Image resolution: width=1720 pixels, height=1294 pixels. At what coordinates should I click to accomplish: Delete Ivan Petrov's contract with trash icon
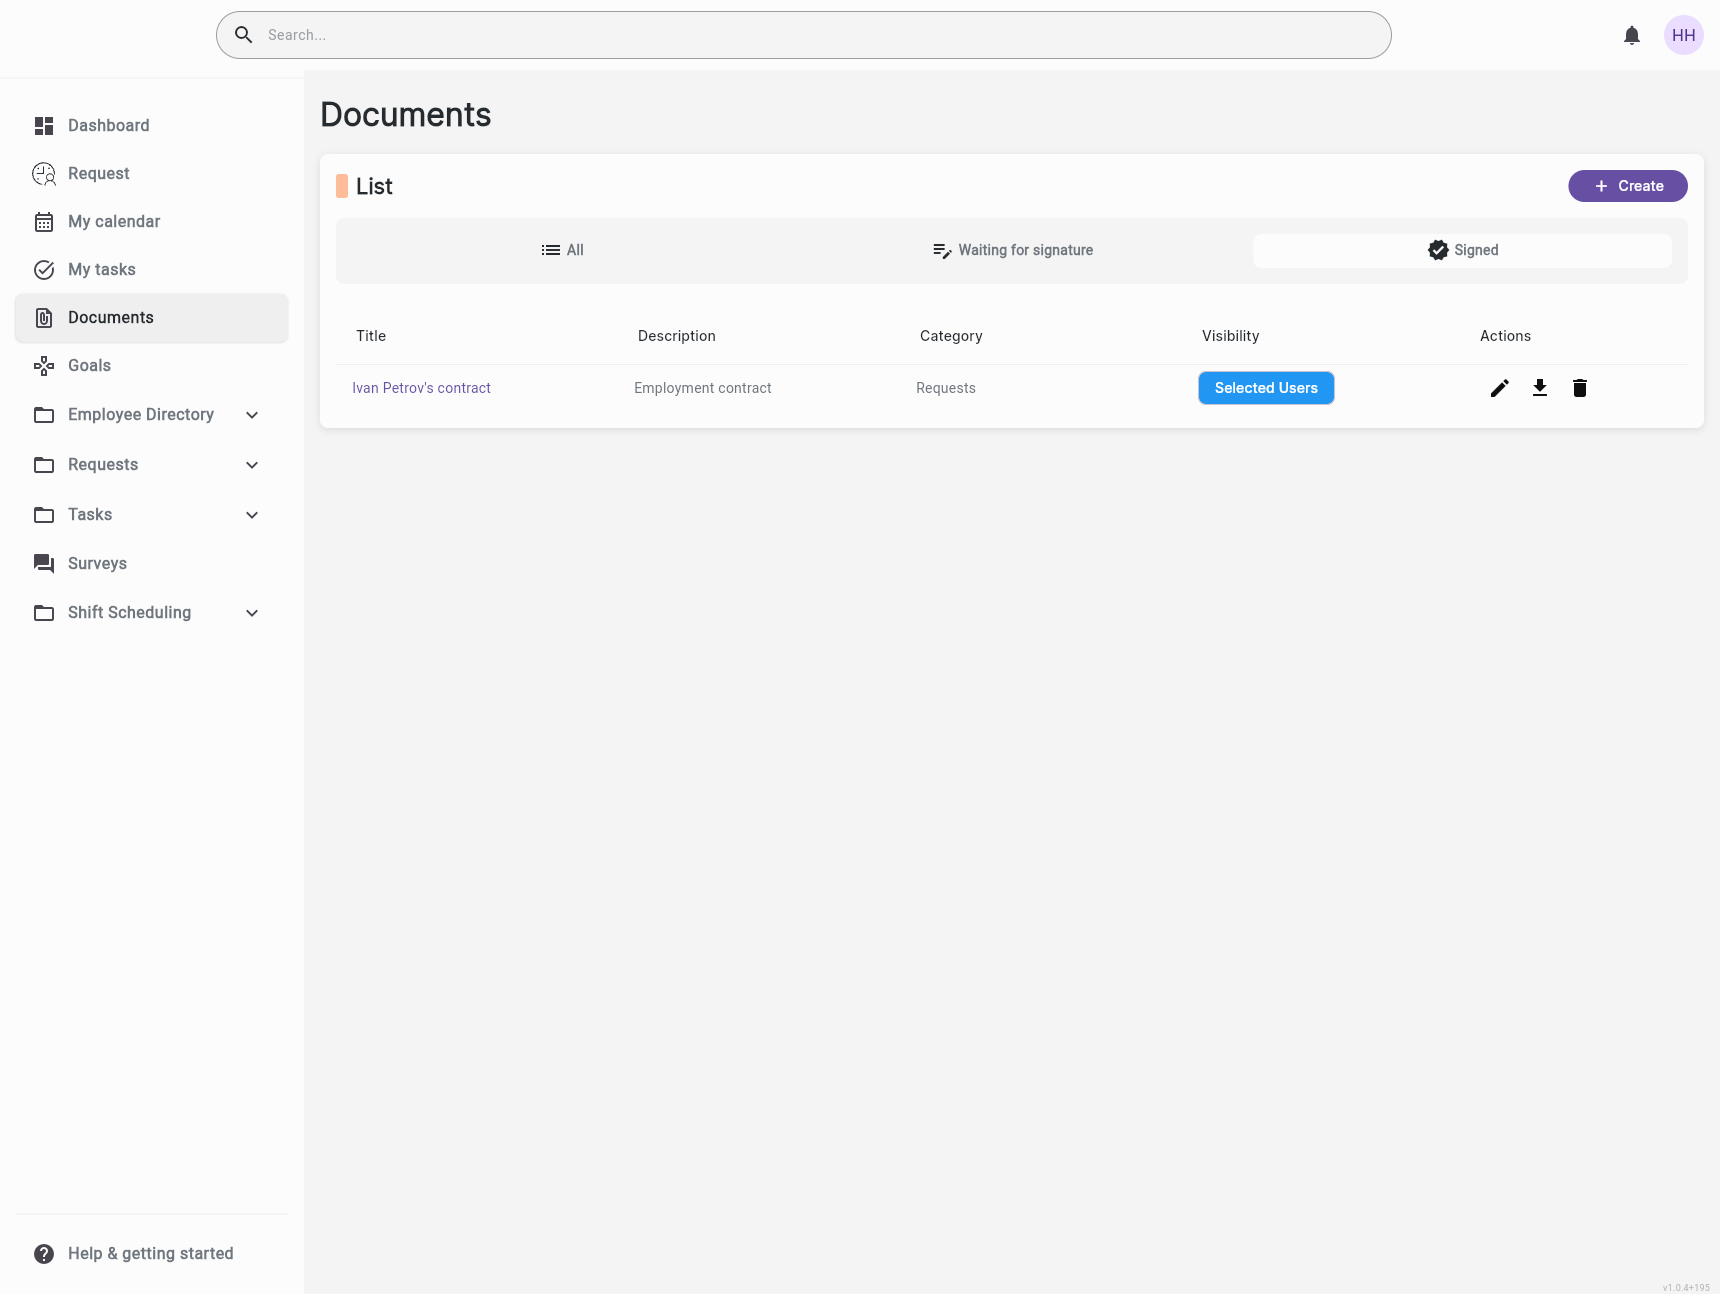coord(1580,388)
